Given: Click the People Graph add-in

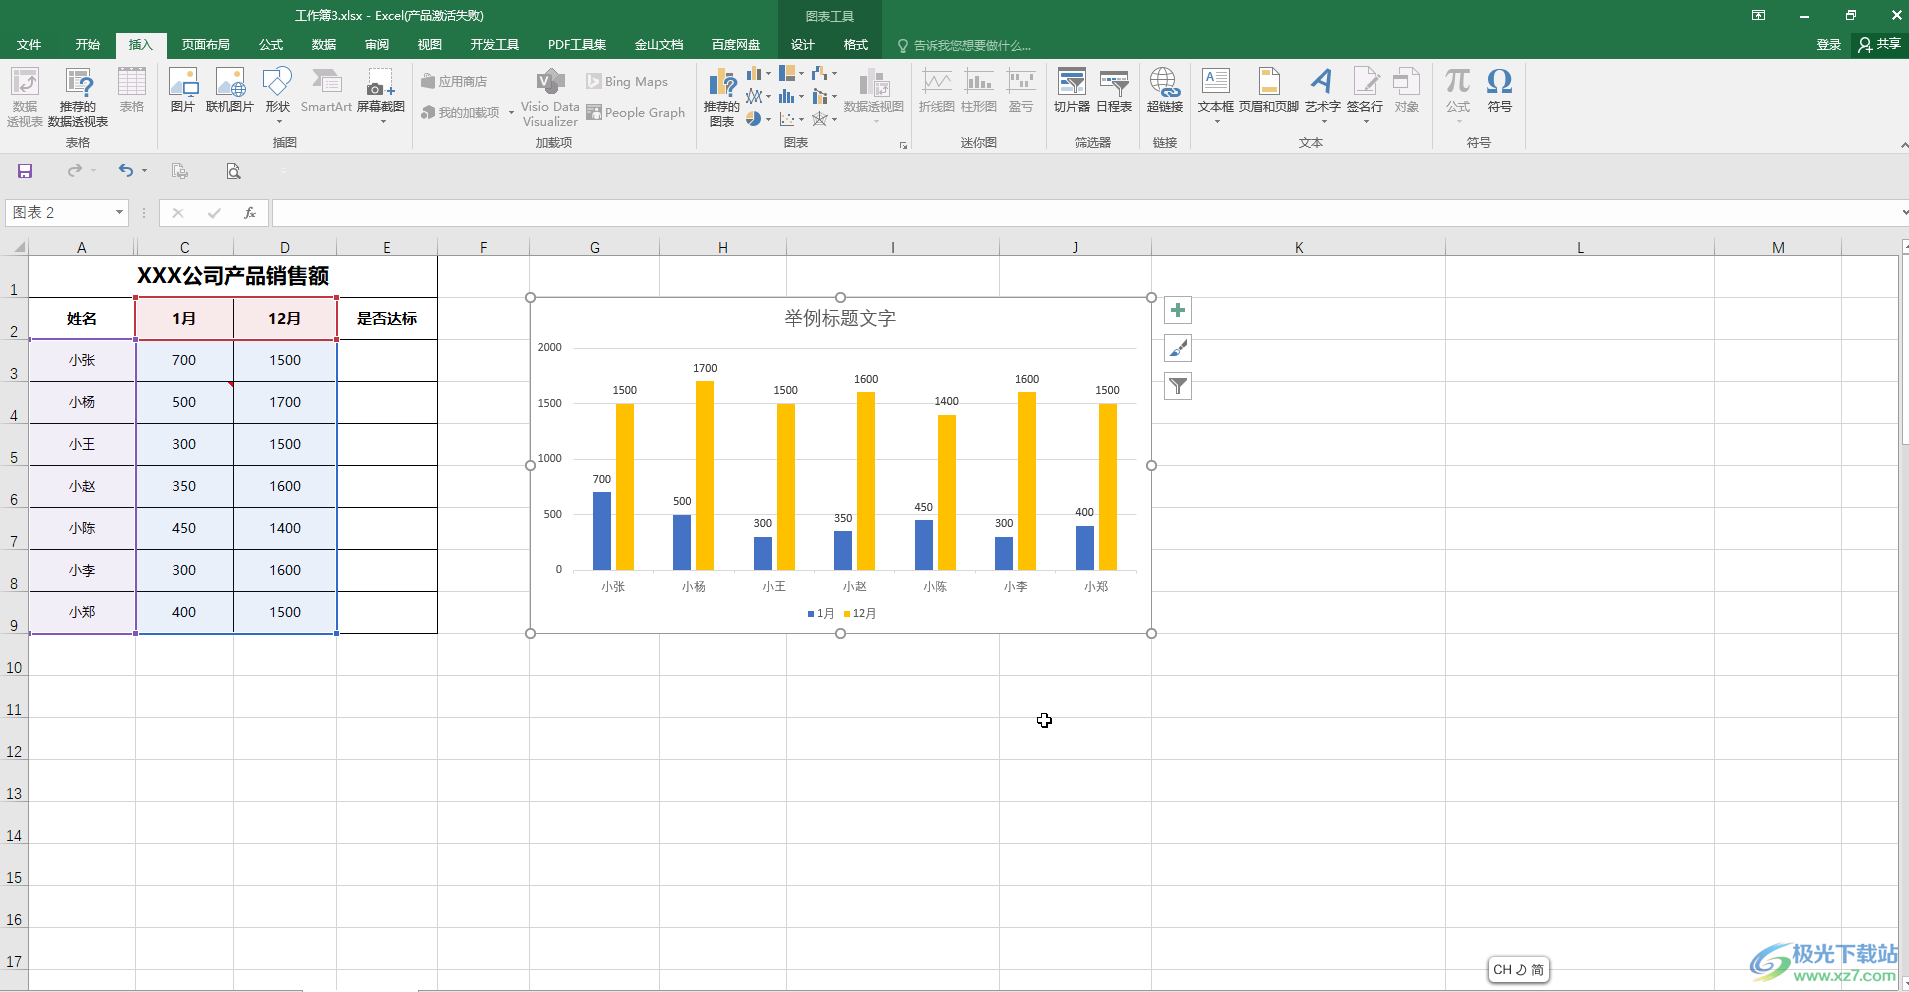Looking at the screenshot, I should (636, 112).
